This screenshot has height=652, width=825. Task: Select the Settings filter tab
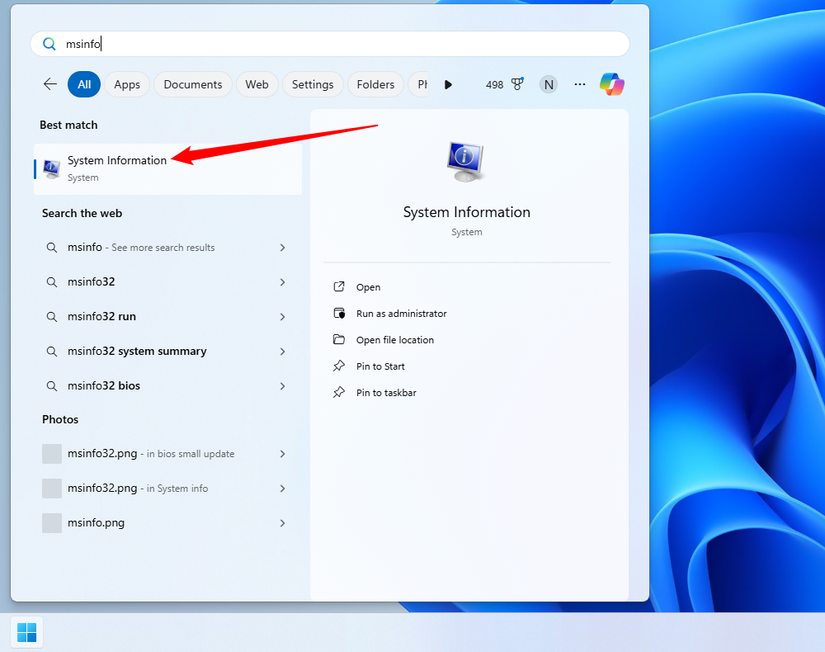[x=312, y=85]
